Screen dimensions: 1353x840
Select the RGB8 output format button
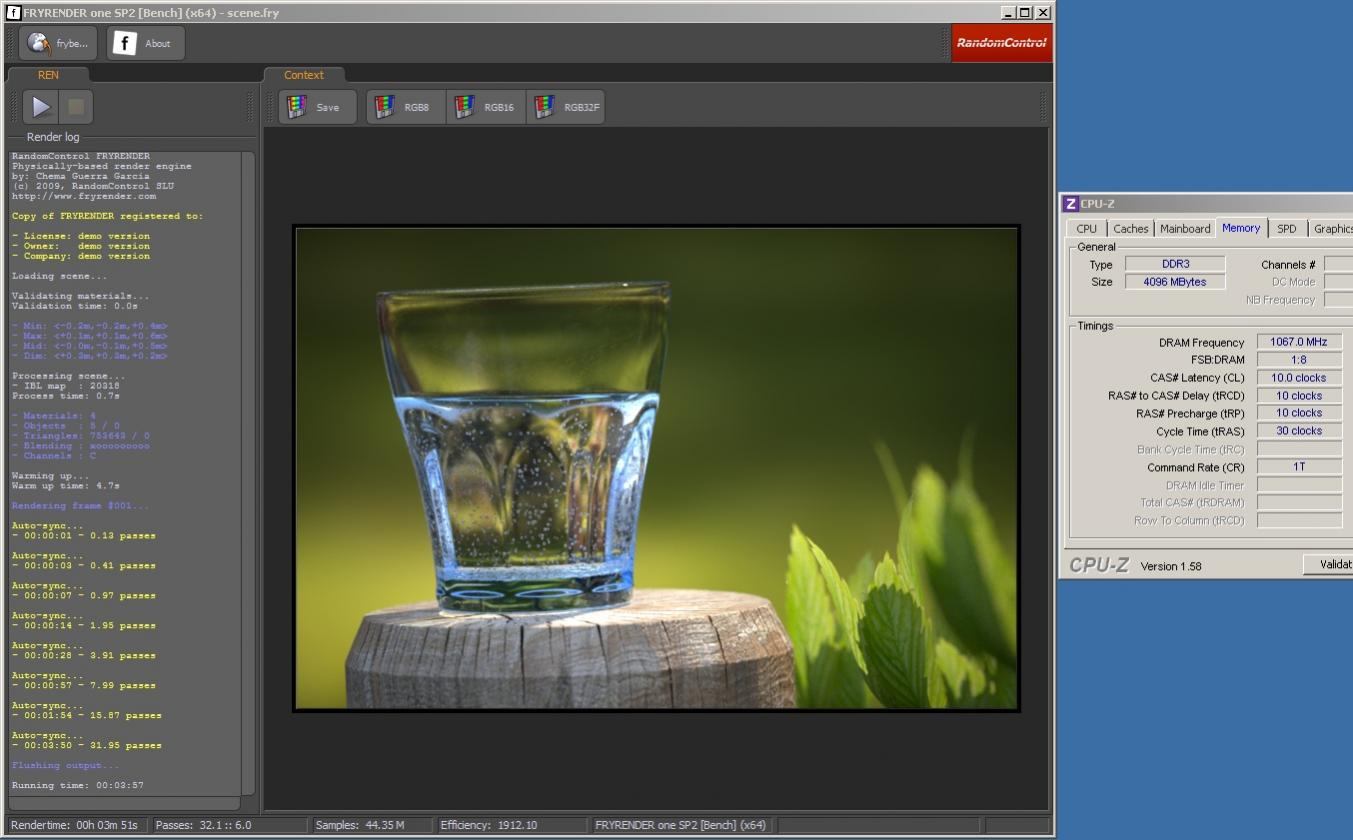(x=404, y=107)
